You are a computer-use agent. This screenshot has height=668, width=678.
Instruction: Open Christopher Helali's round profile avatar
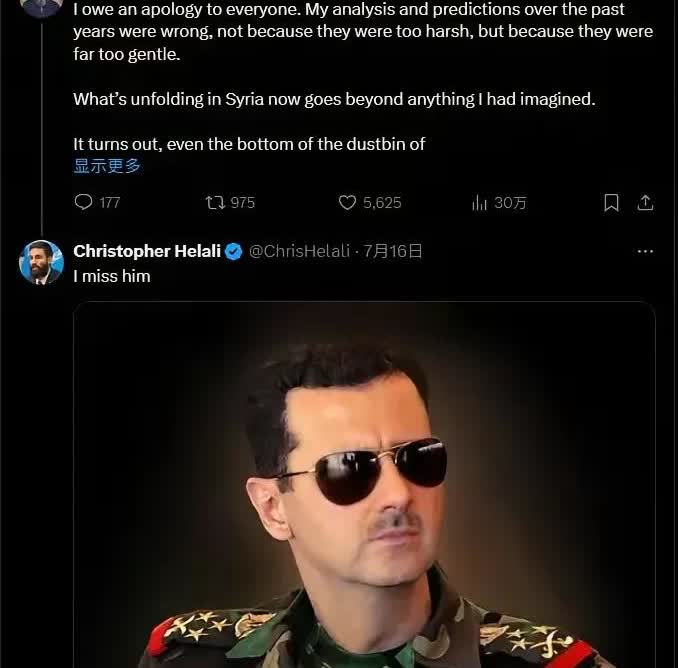pyautogui.click(x=41, y=263)
